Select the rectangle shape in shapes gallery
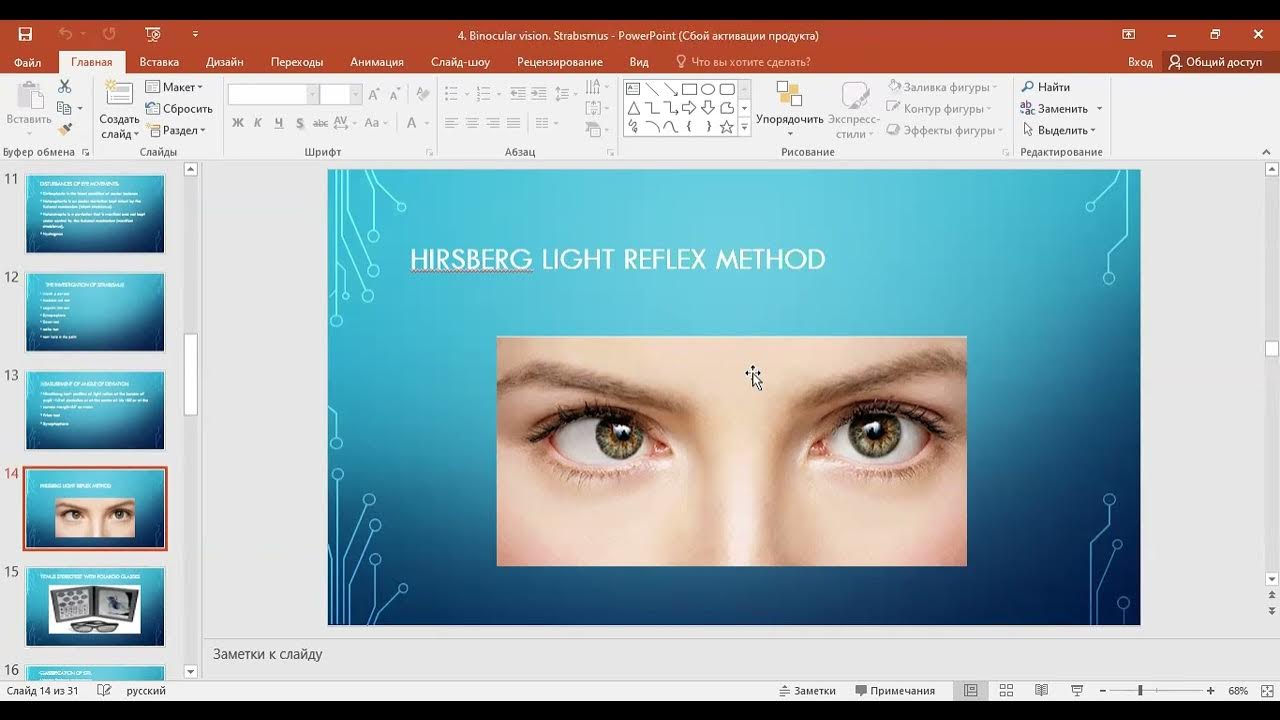1280x720 pixels. click(689, 89)
